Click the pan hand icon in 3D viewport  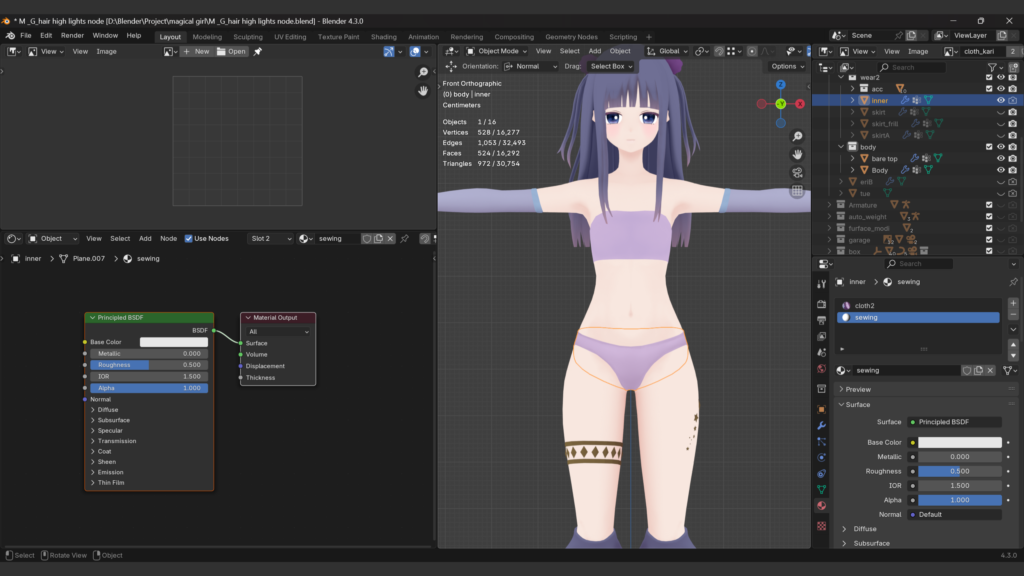797,155
